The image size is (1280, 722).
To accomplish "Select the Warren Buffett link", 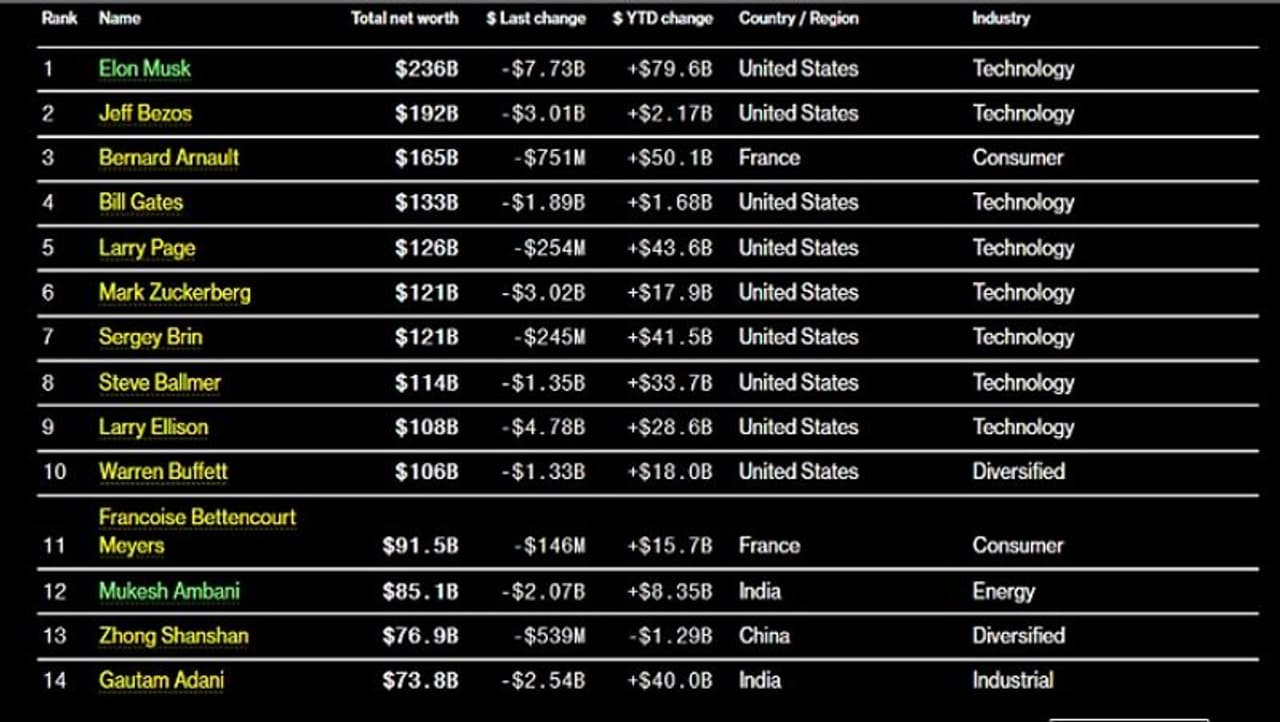I will point(163,471).
